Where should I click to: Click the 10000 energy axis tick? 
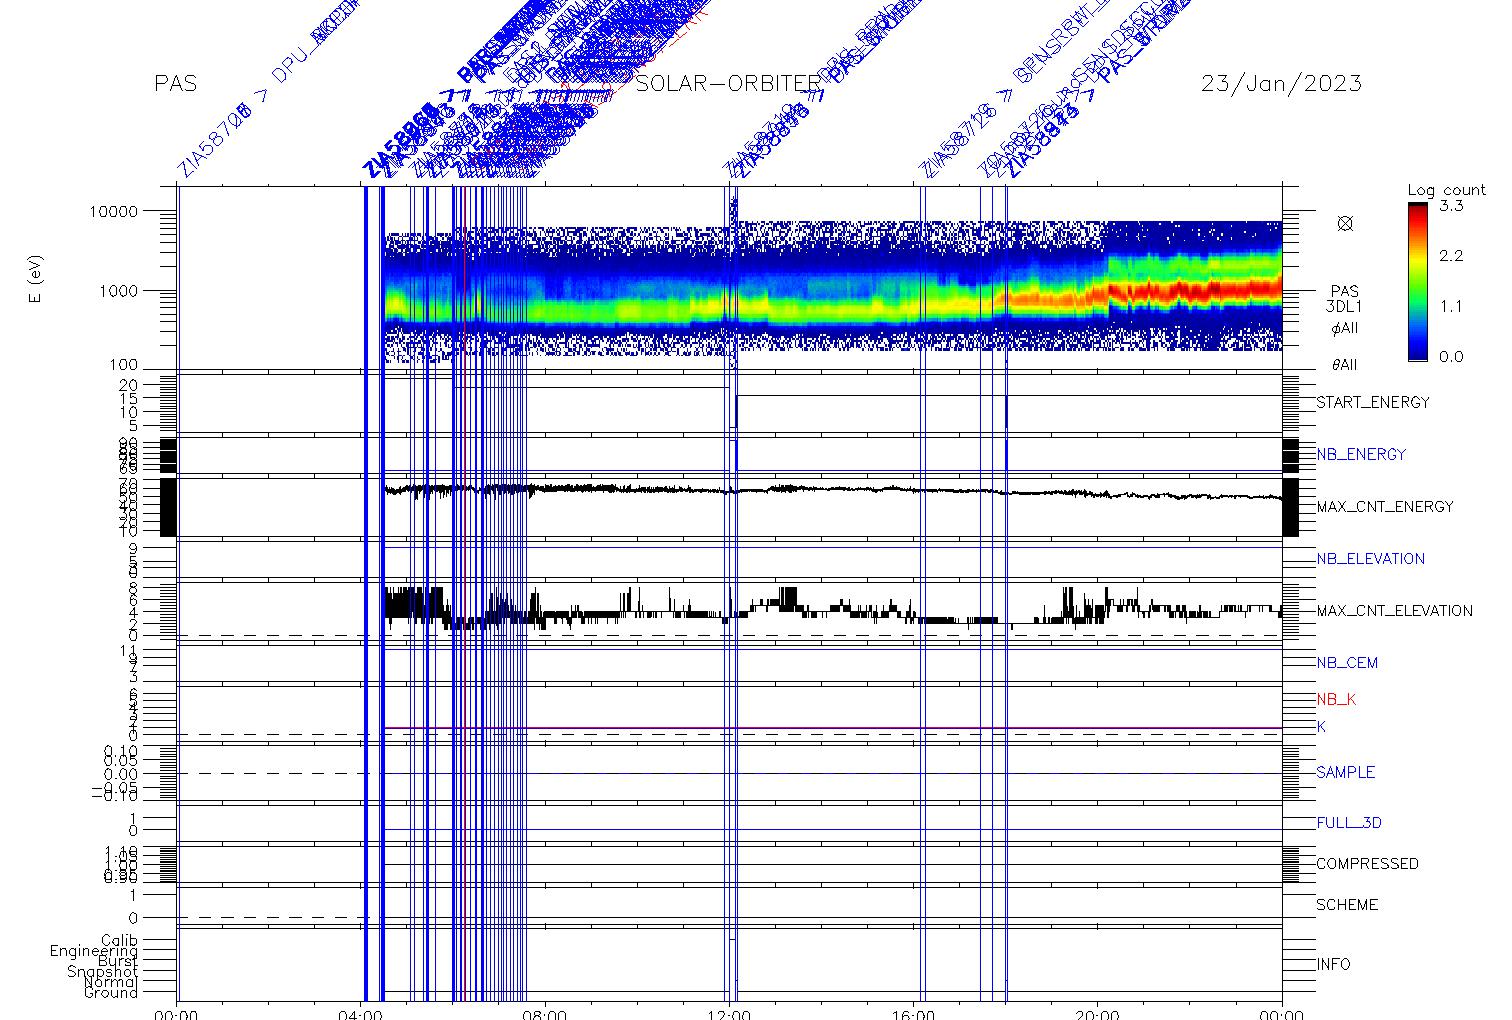[x=113, y=211]
